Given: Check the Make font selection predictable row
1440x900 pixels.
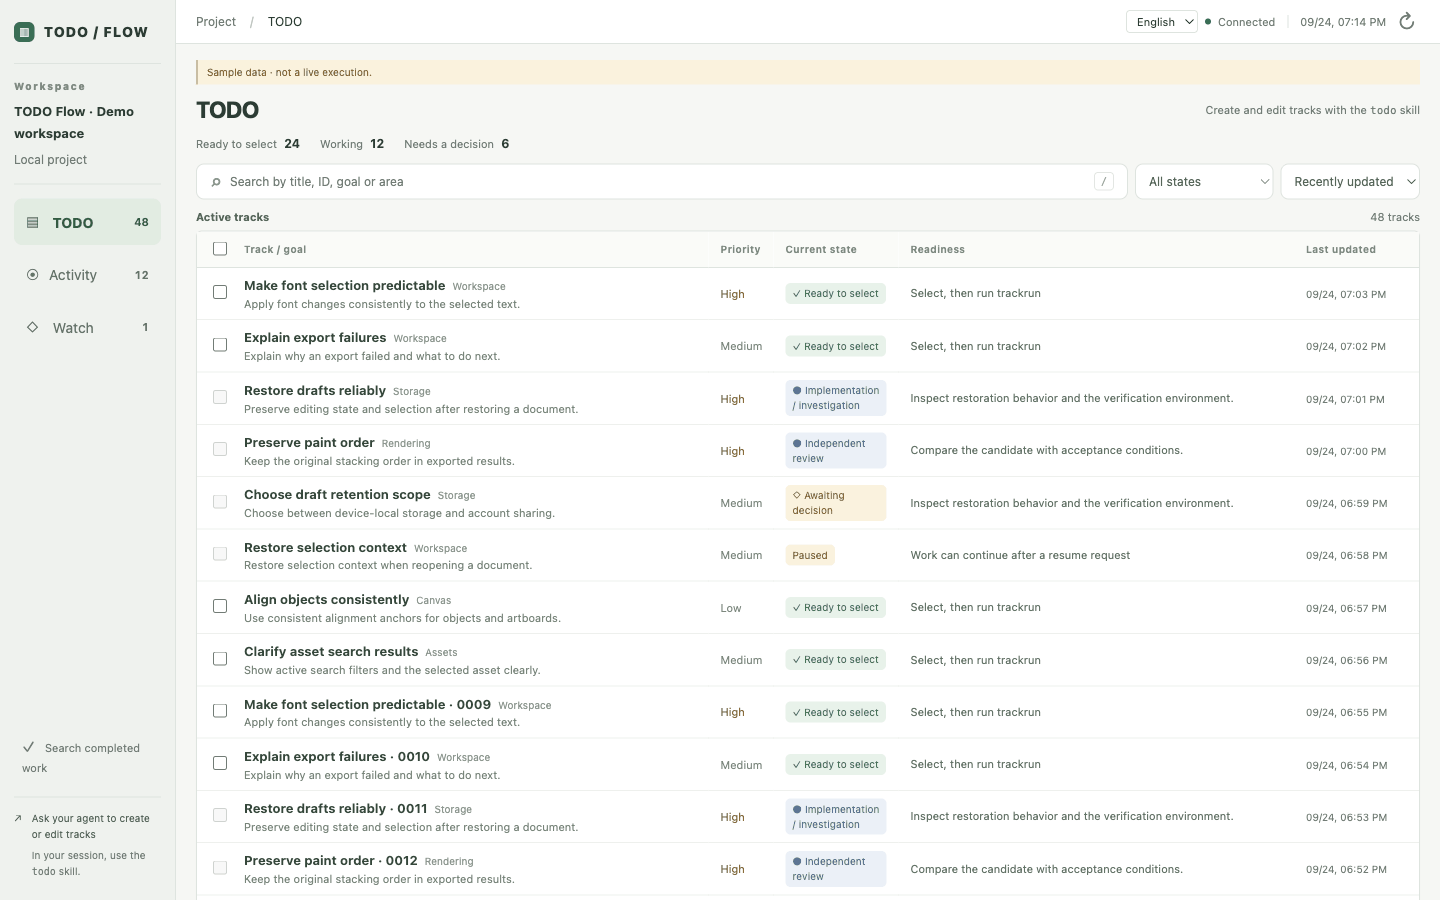Looking at the screenshot, I should click(x=220, y=292).
